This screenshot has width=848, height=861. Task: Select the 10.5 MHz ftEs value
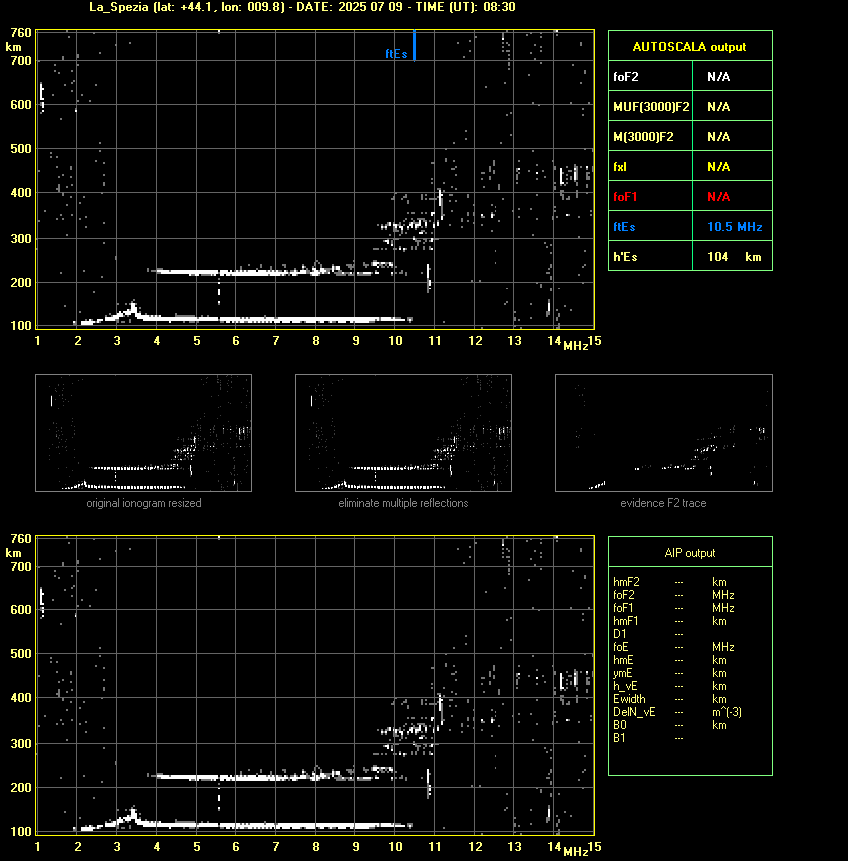(735, 227)
